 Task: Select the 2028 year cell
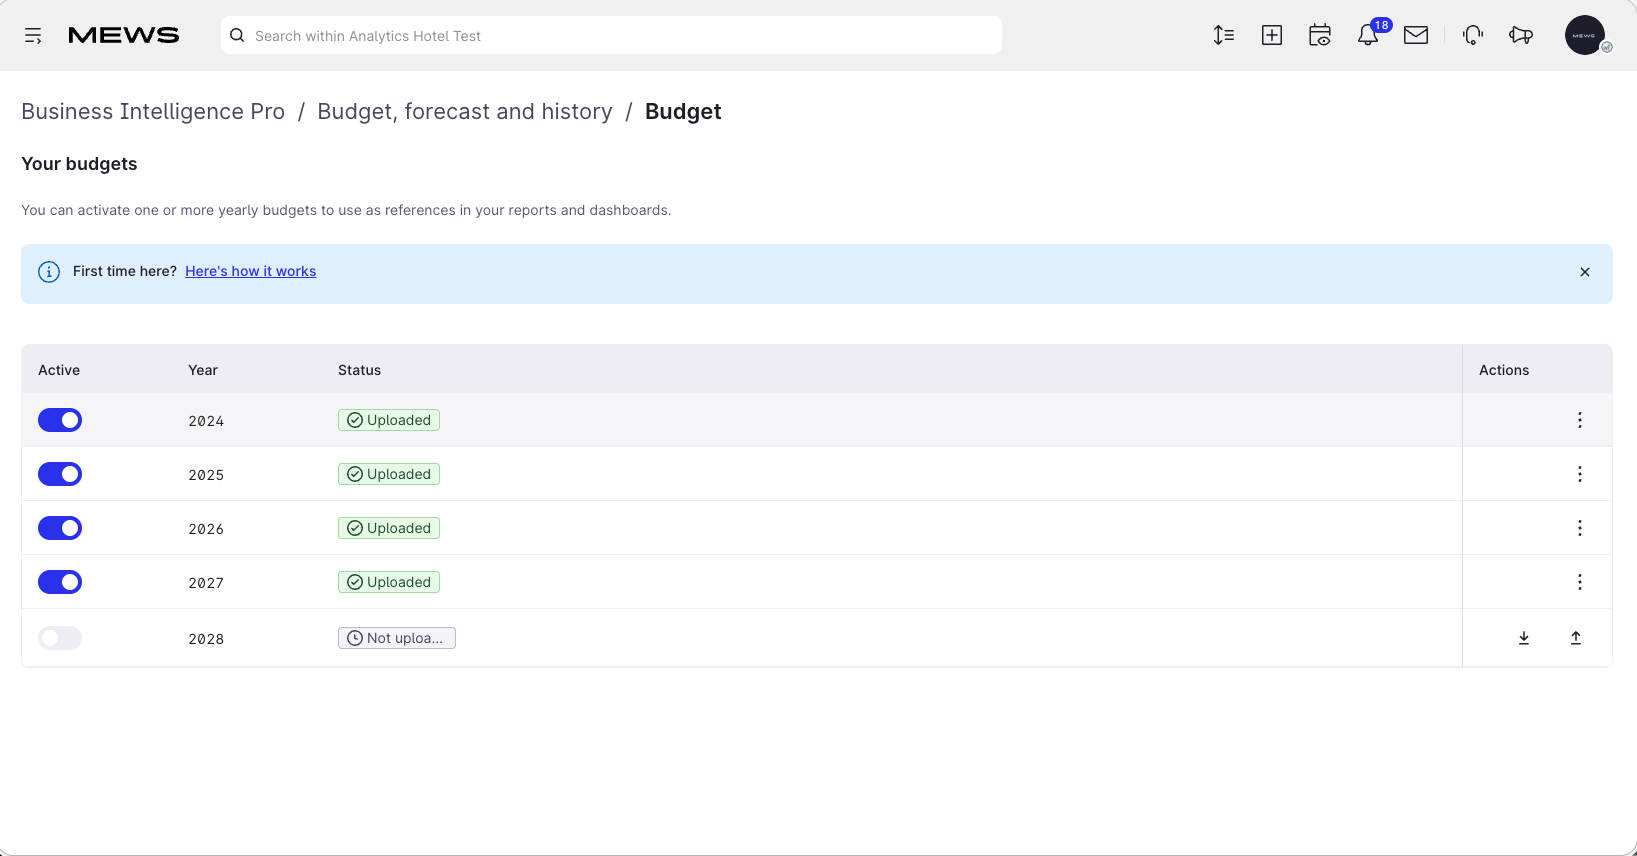pos(206,639)
